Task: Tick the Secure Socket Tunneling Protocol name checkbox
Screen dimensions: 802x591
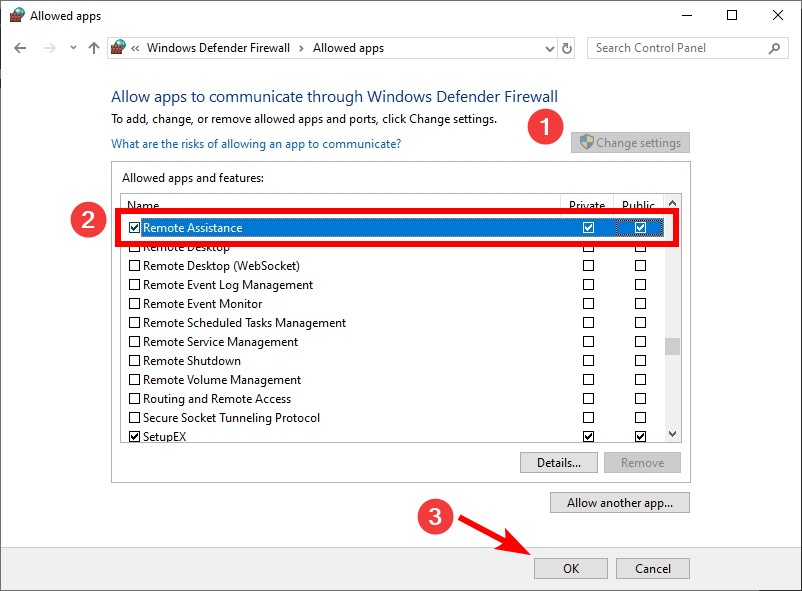Action: pos(135,418)
